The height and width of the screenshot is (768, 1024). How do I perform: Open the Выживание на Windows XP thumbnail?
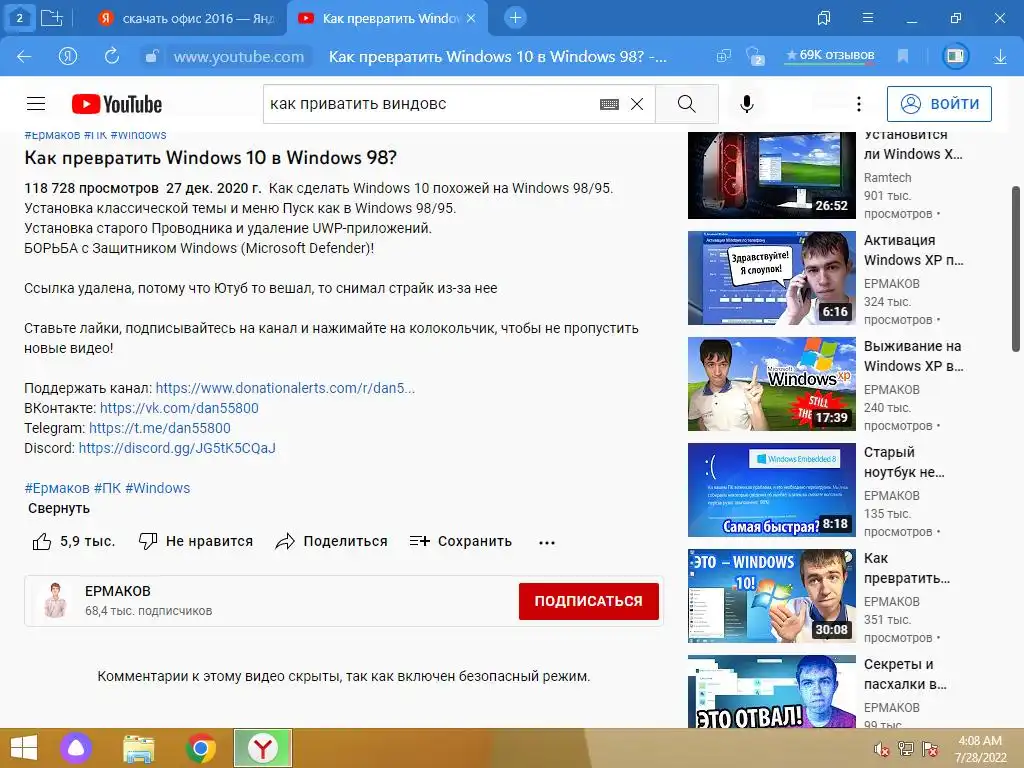click(x=771, y=383)
